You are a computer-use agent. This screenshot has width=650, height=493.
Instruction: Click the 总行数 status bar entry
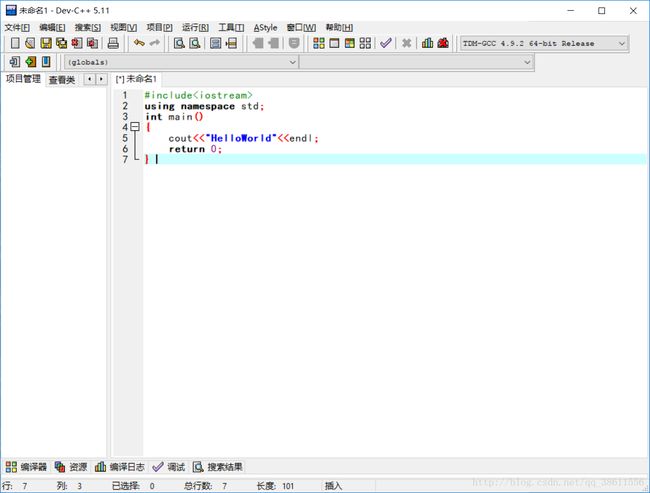(206, 486)
